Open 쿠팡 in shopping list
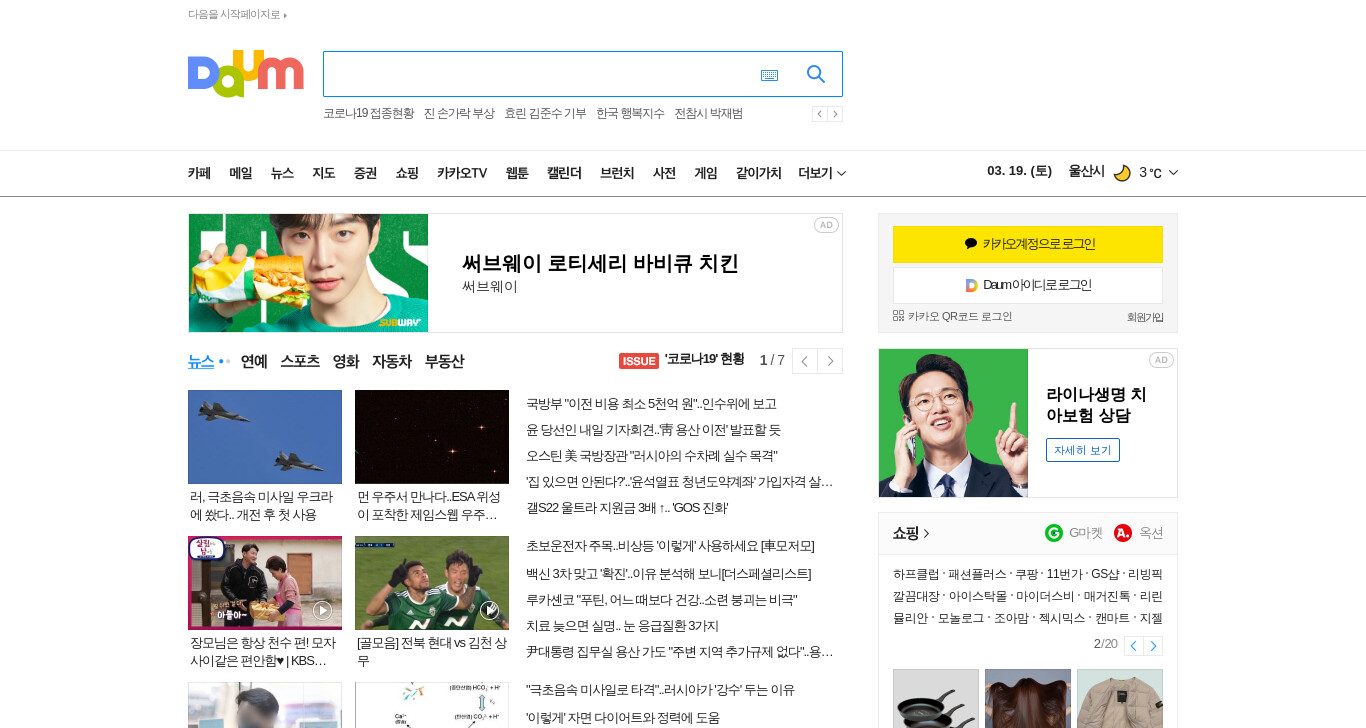The width and height of the screenshot is (1366, 728). [1026, 574]
